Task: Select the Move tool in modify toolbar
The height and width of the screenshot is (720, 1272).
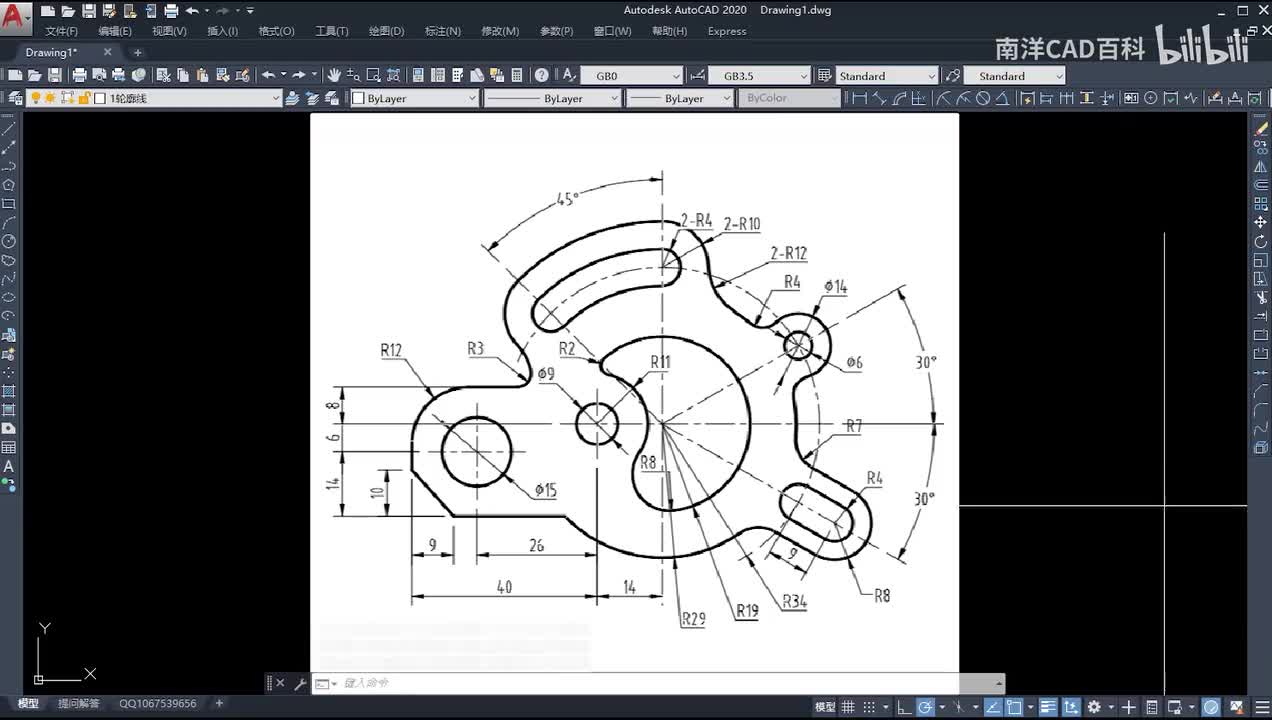Action: tap(1261, 222)
